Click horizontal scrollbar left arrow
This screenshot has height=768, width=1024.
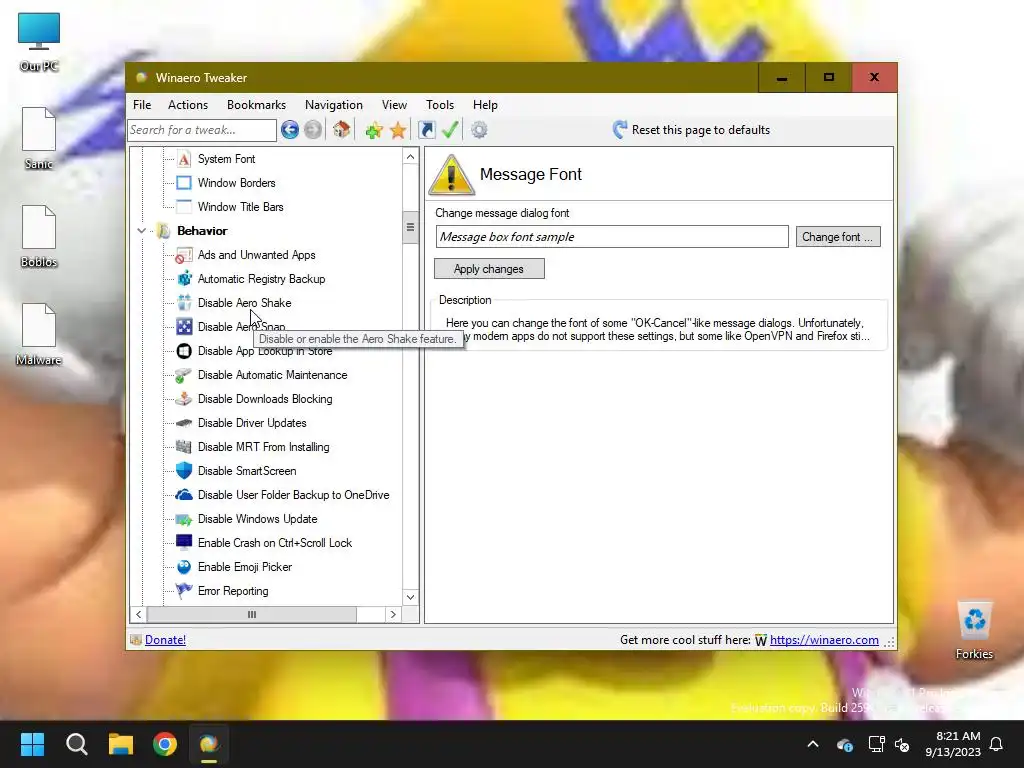point(138,615)
